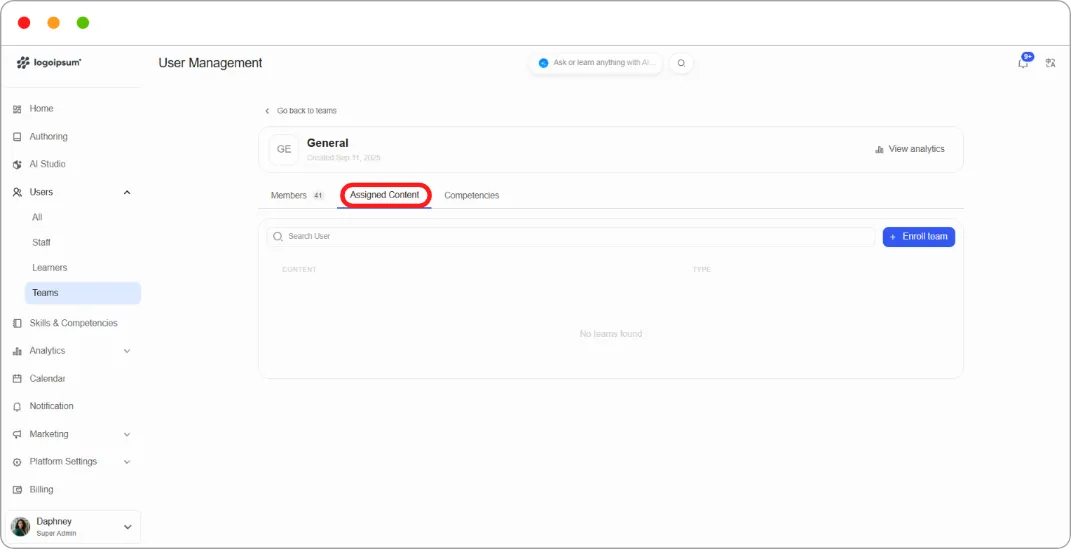Screen dimensions: 1071x549
Task: Click the back arrow beside Go back to teams
Action: coord(267,111)
